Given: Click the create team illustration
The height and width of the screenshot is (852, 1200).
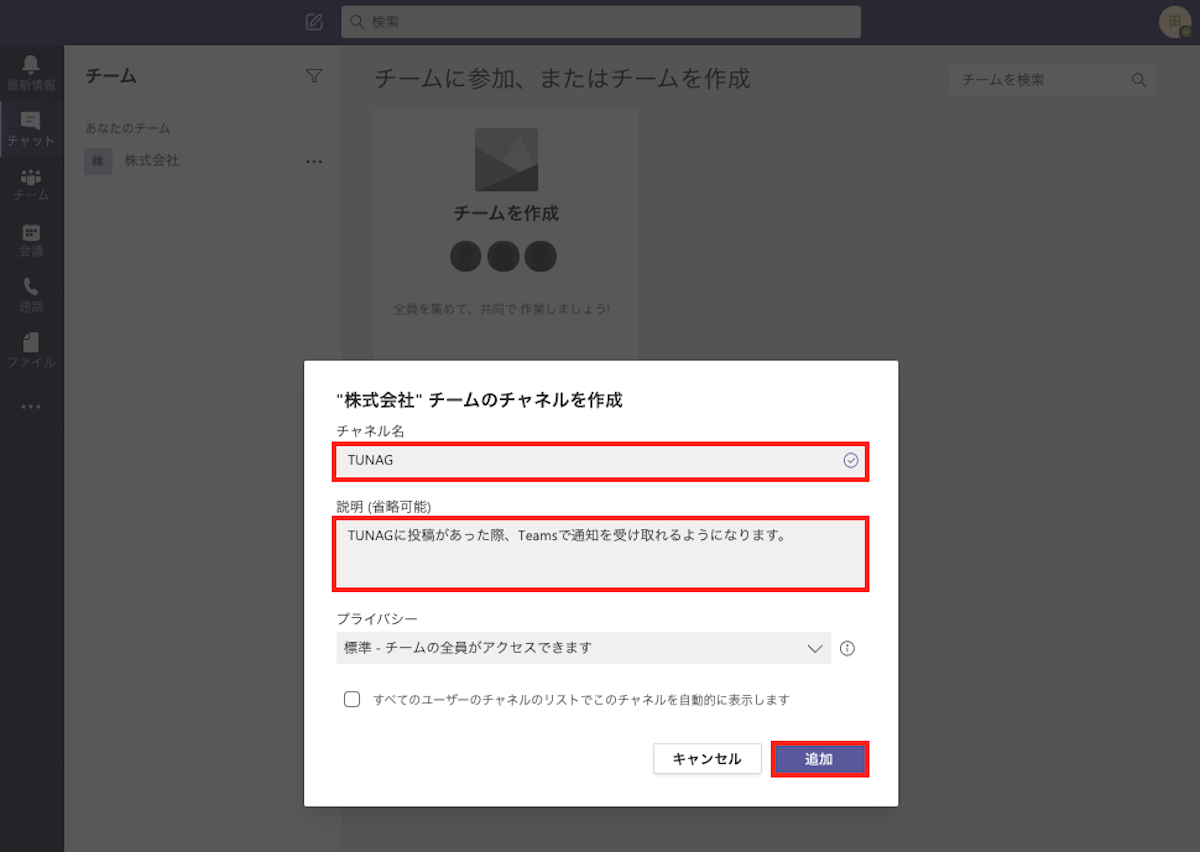Looking at the screenshot, I should [x=506, y=160].
